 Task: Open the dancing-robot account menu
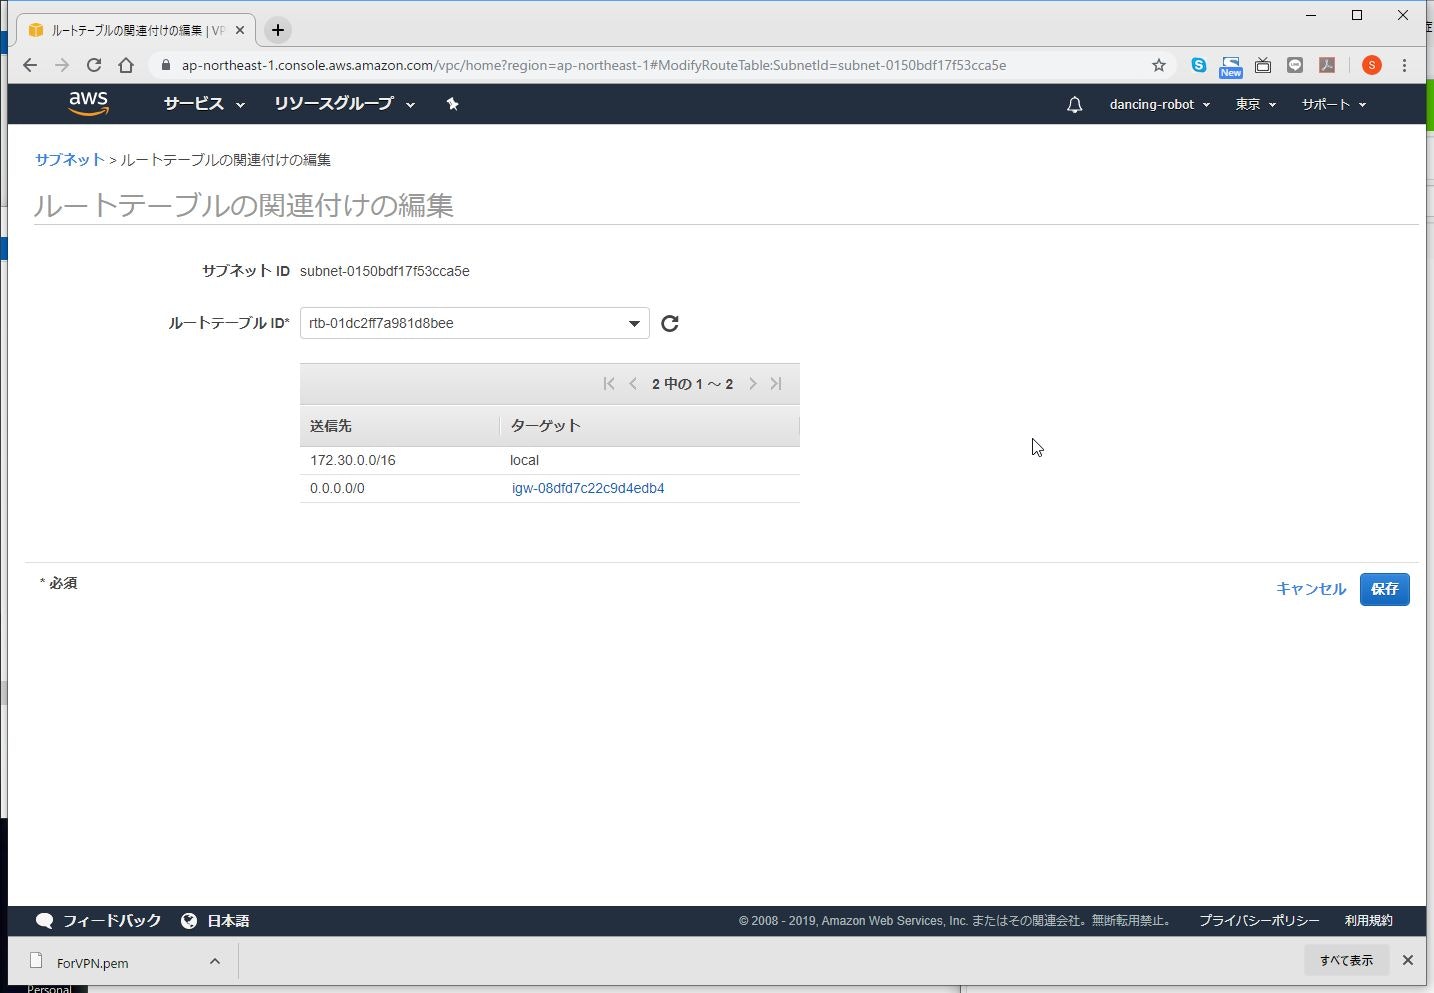pyautogui.click(x=1159, y=104)
